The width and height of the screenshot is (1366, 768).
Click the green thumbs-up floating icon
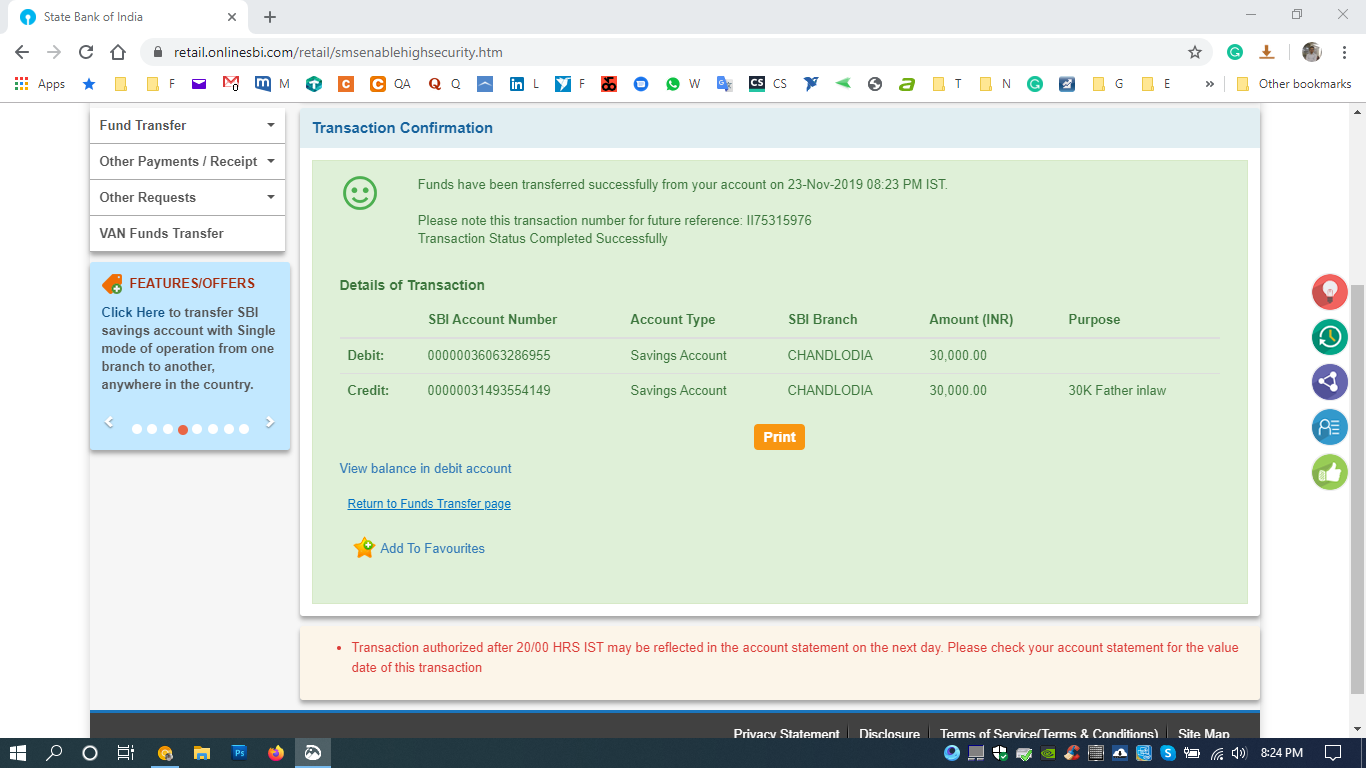point(1330,473)
